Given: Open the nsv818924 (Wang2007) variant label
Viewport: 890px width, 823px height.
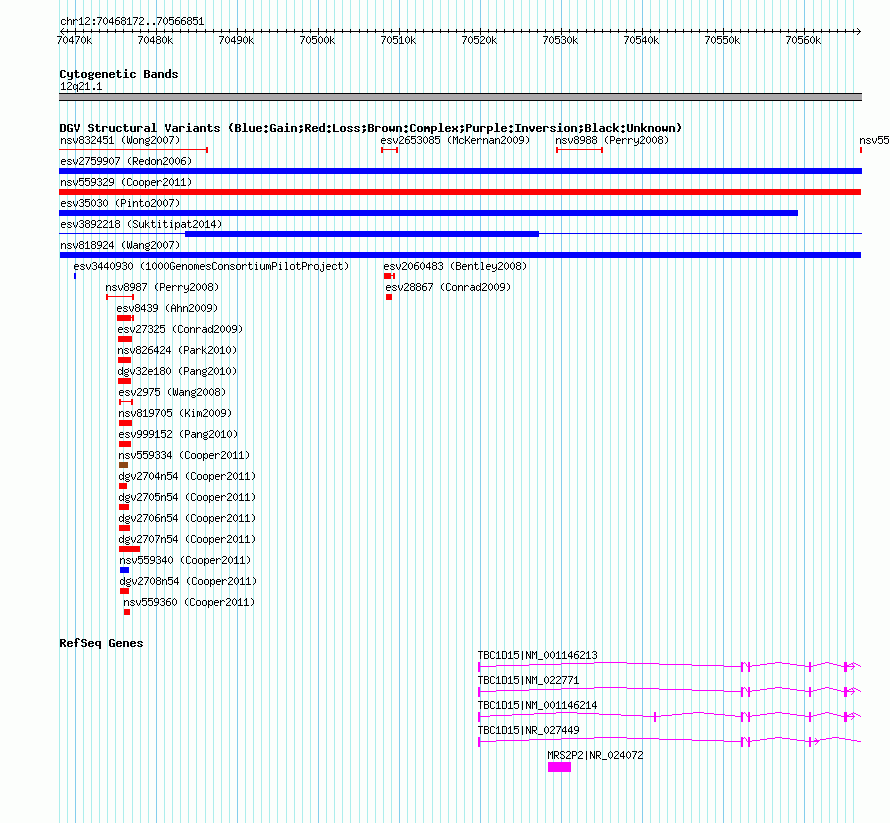Looking at the screenshot, I should (120, 245).
